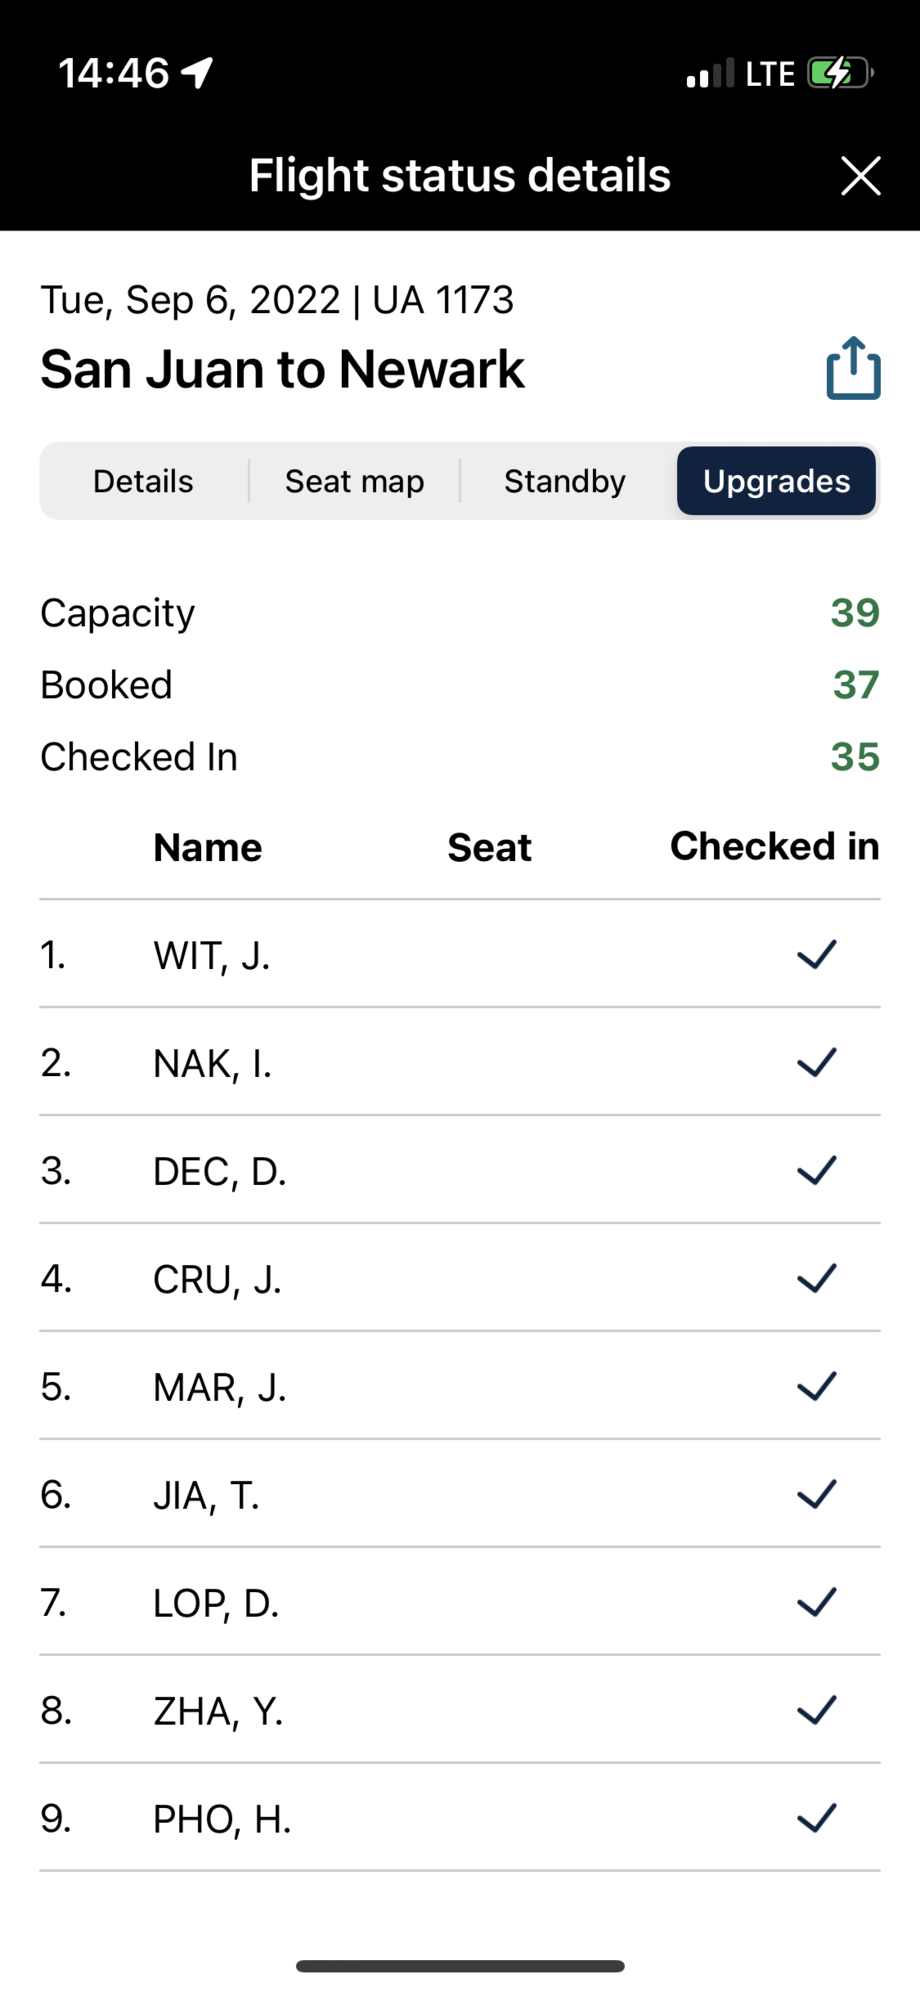Tap the battery charging icon in status bar
The image size is (920, 1992).
pyautogui.click(x=840, y=73)
